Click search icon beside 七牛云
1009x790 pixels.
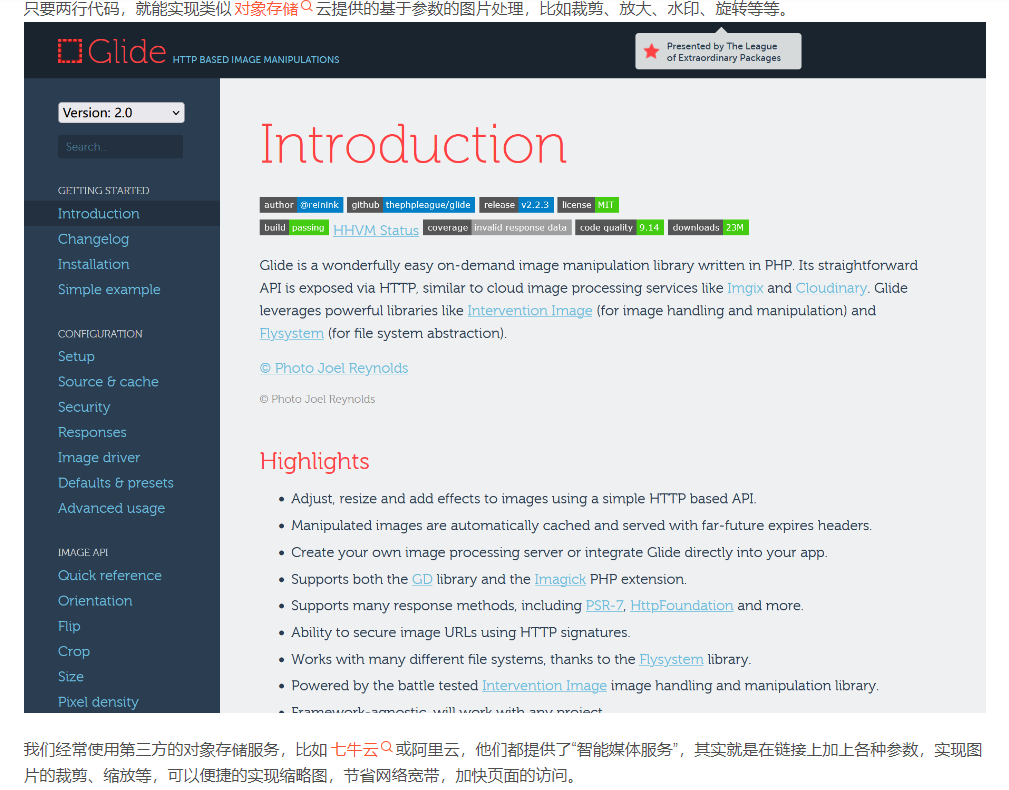[387, 747]
